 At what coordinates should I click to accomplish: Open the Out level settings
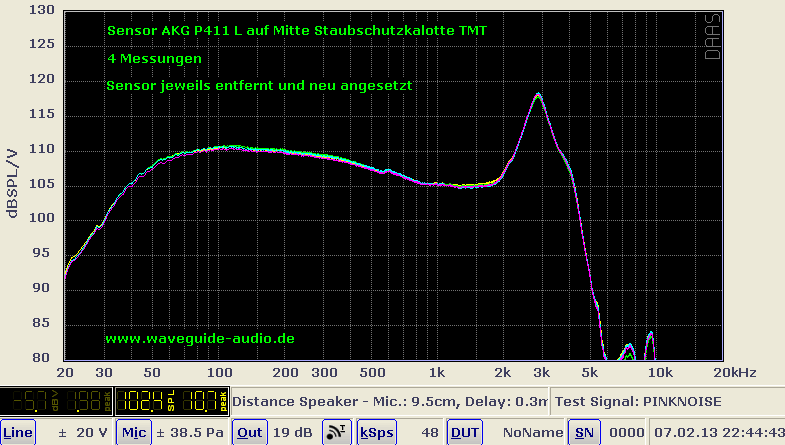coord(248,432)
